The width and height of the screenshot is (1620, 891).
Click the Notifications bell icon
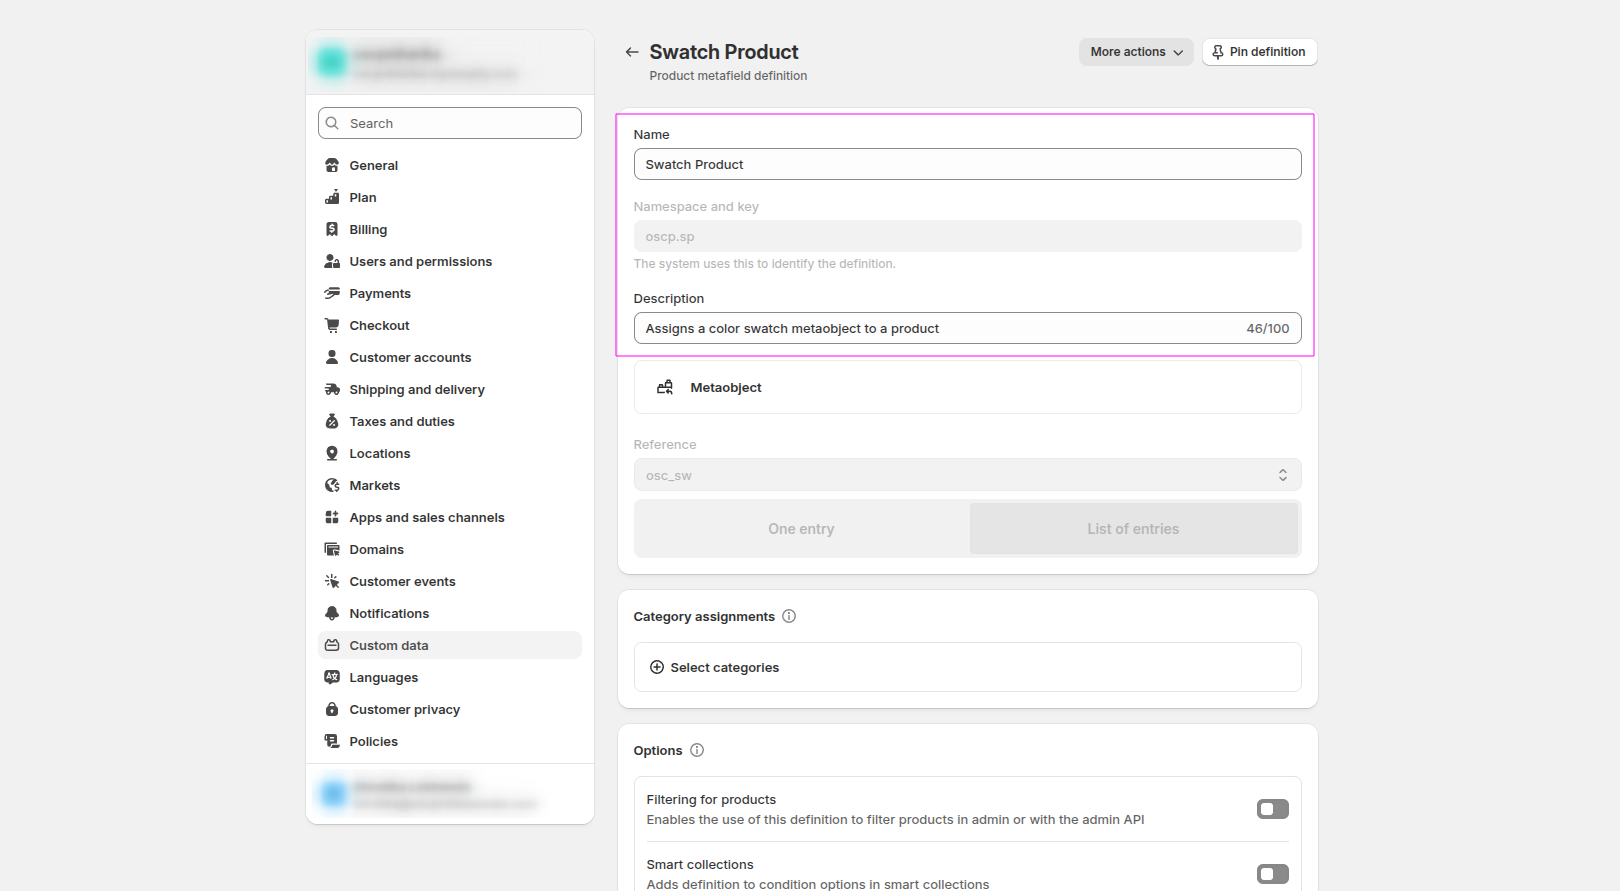pos(332,613)
